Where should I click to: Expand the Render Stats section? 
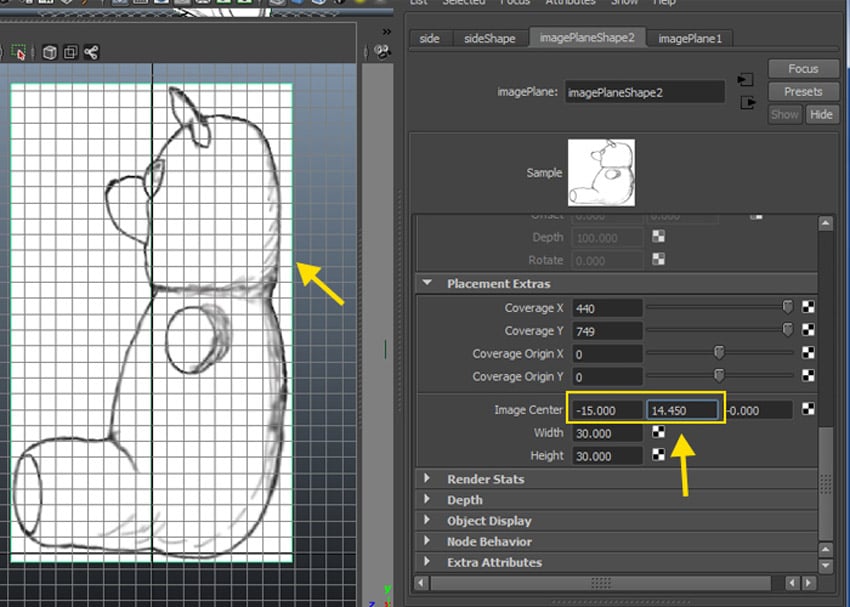pos(427,479)
